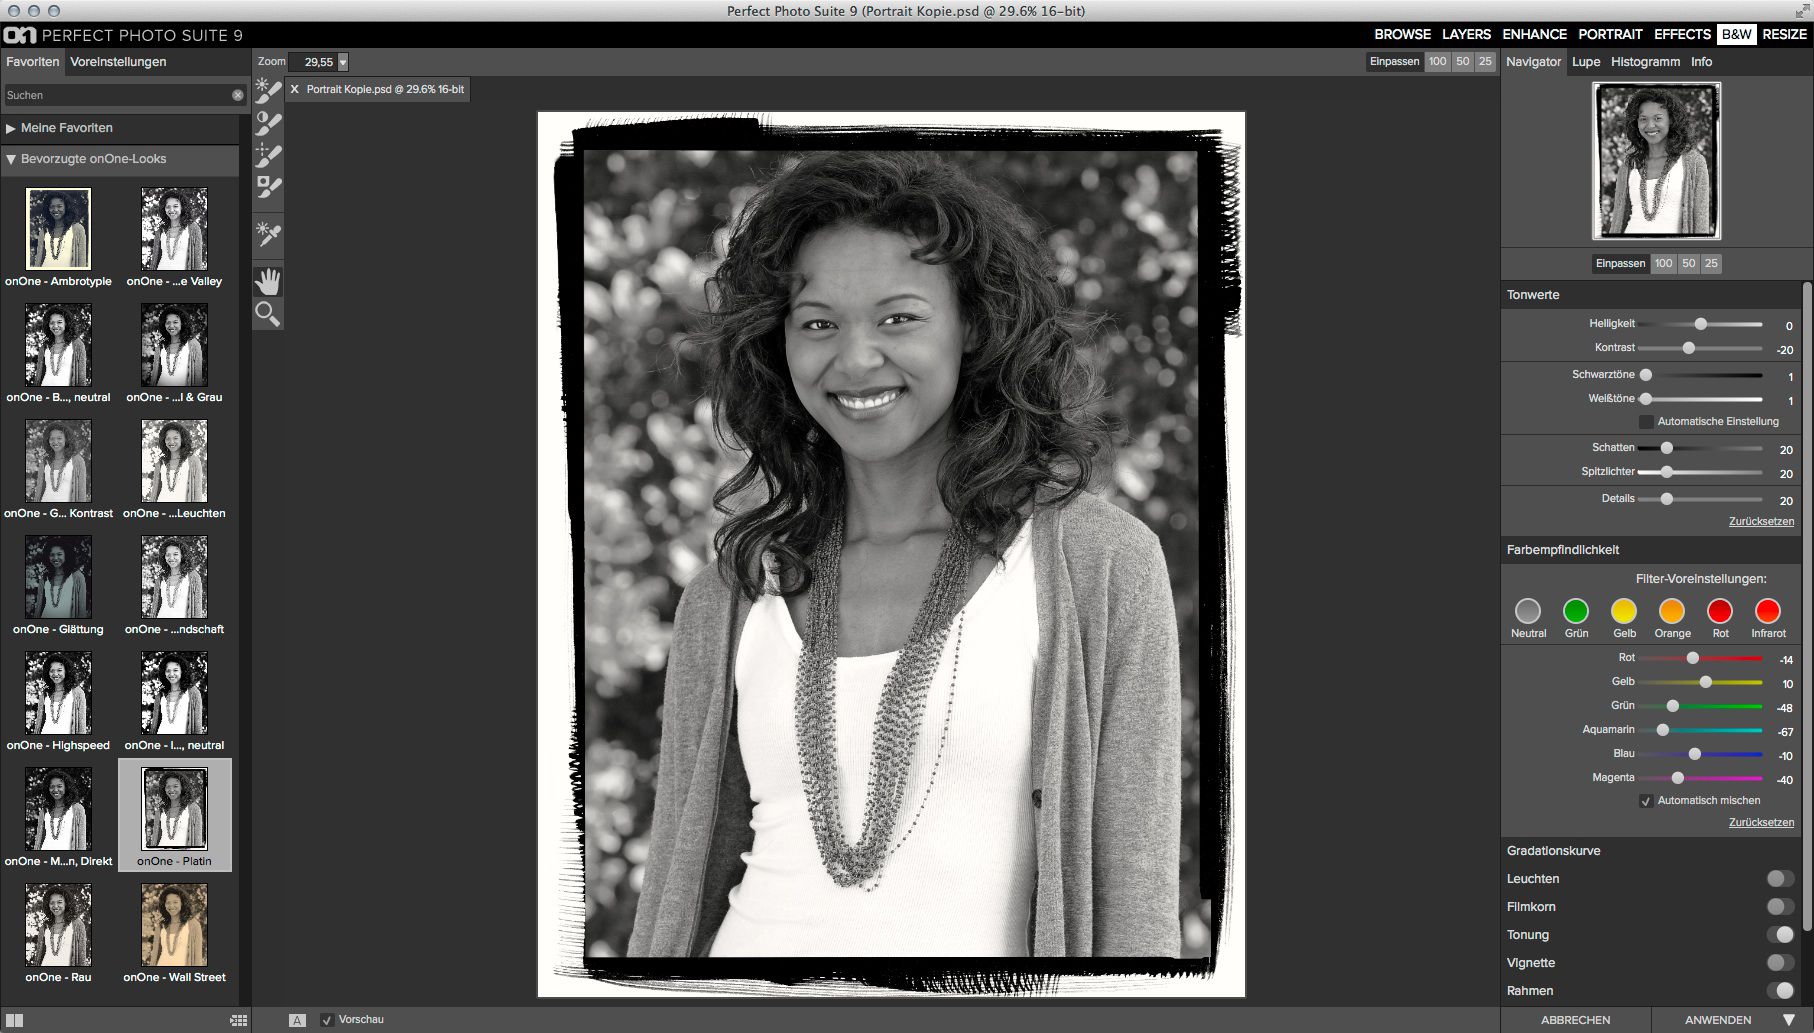Select the selective color brush tool
1814x1033 pixels.
(x=268, y=187)
